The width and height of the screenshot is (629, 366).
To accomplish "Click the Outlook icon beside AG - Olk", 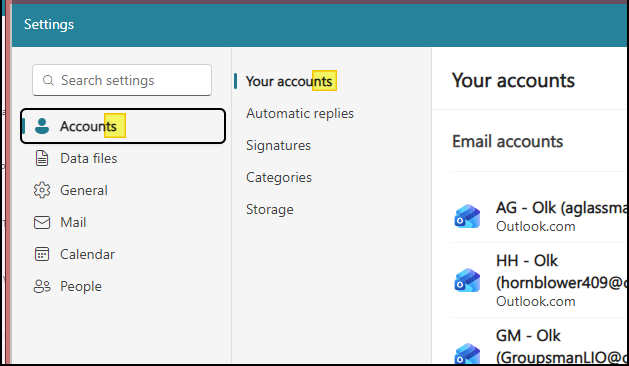I will point(467,216).
